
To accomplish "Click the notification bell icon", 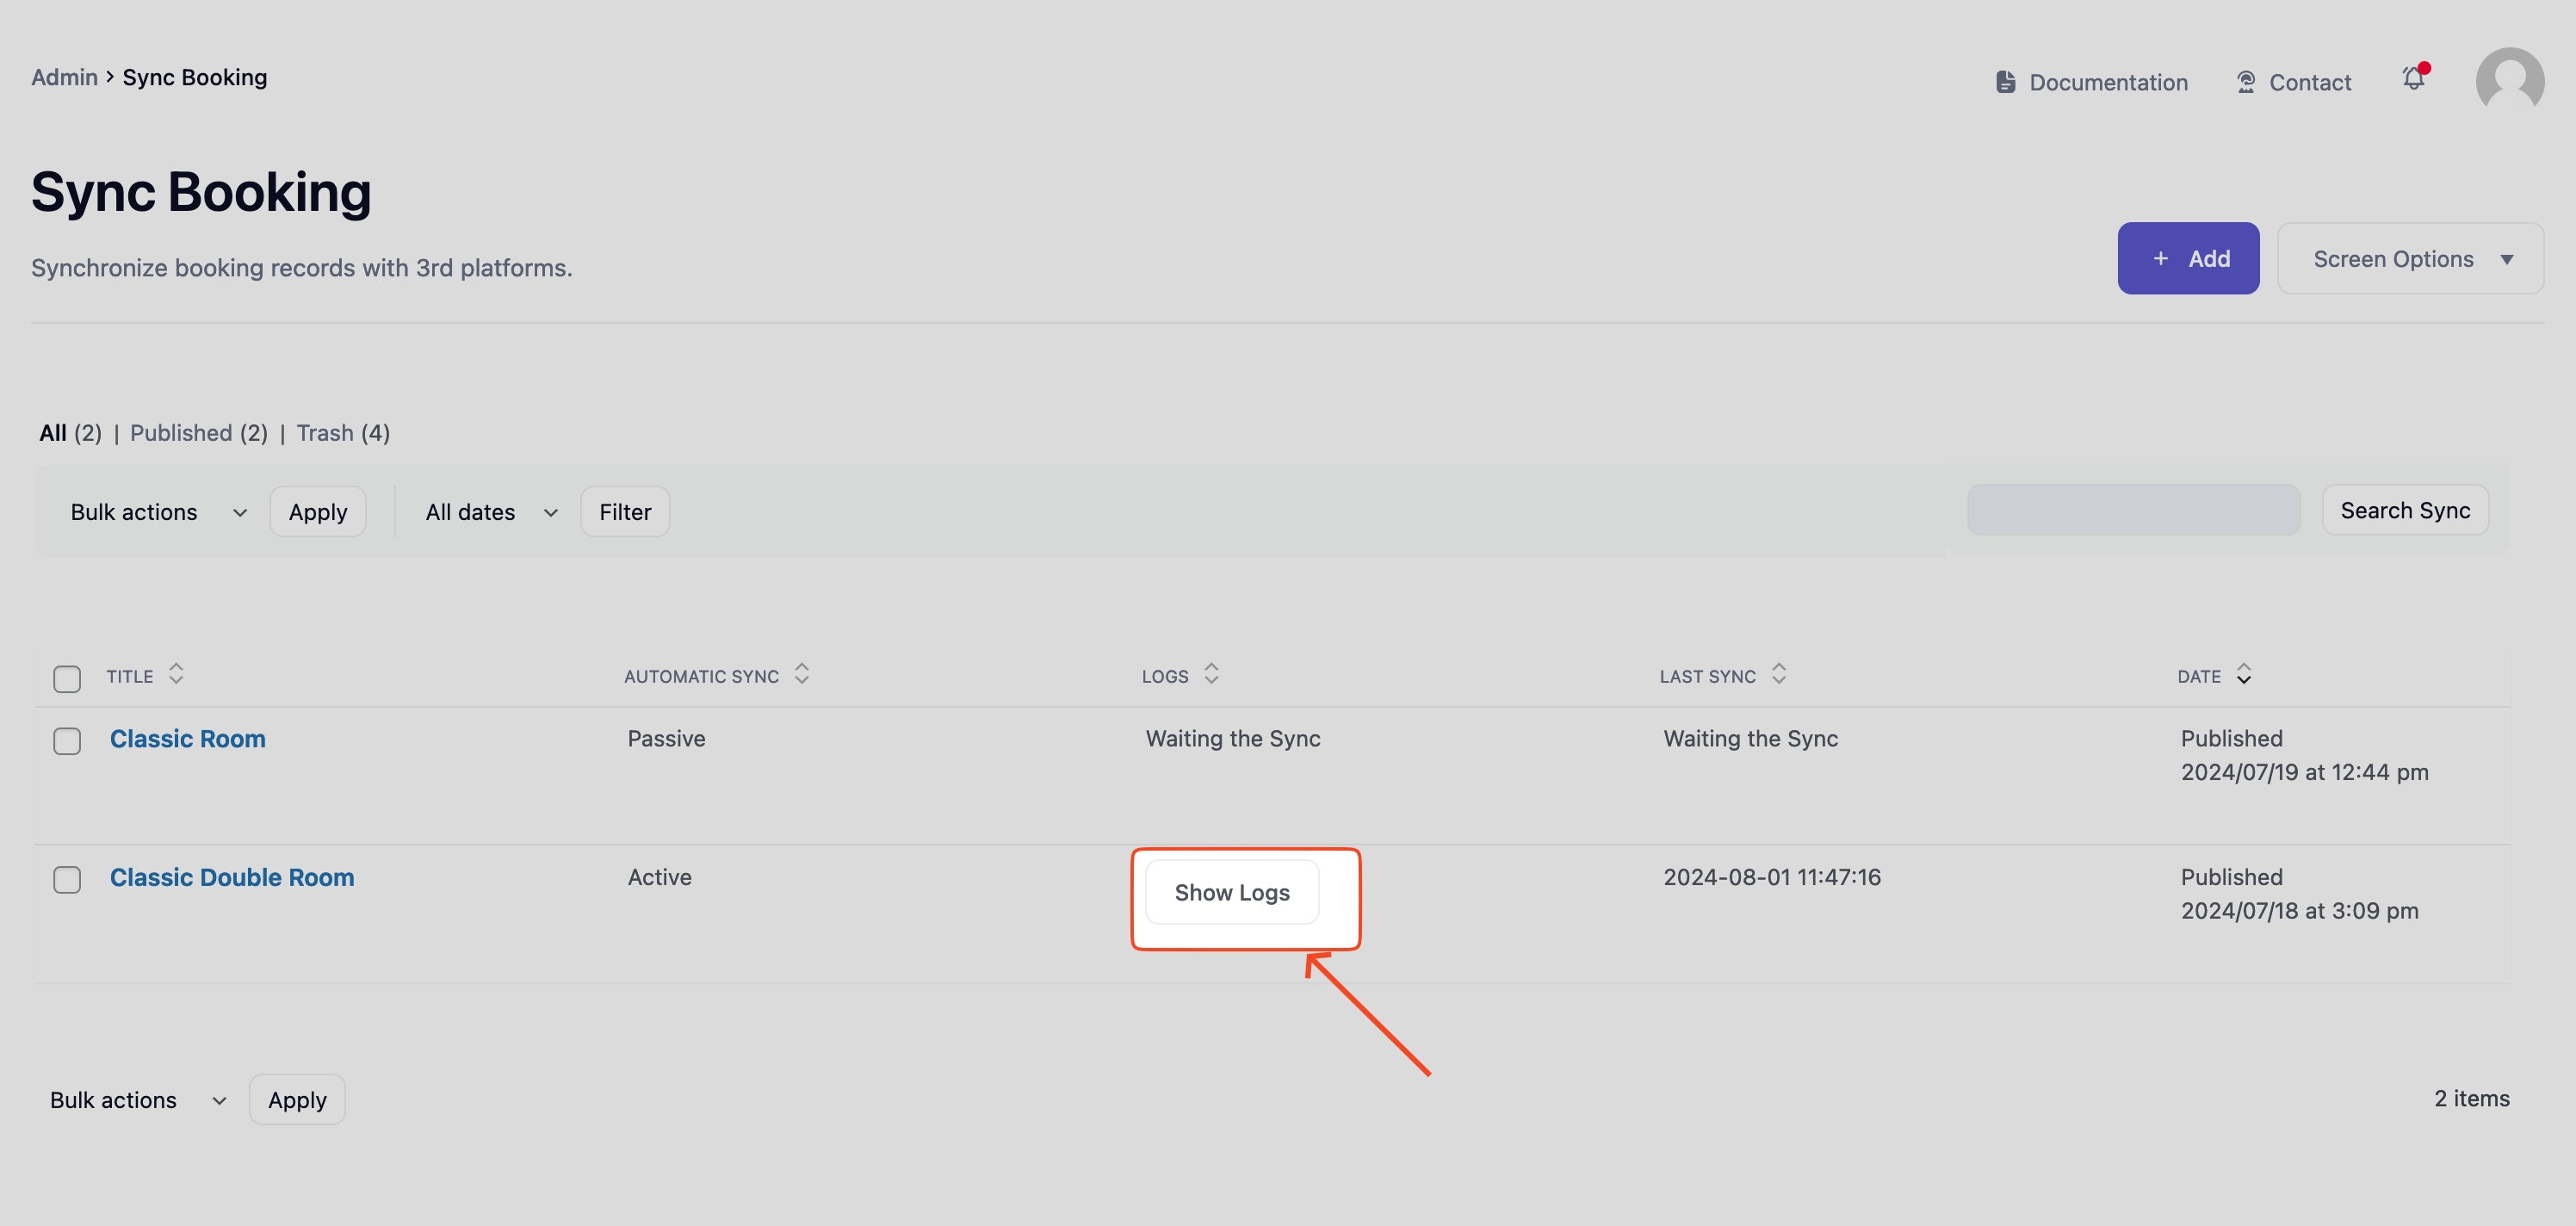I will click(2413, 79).
